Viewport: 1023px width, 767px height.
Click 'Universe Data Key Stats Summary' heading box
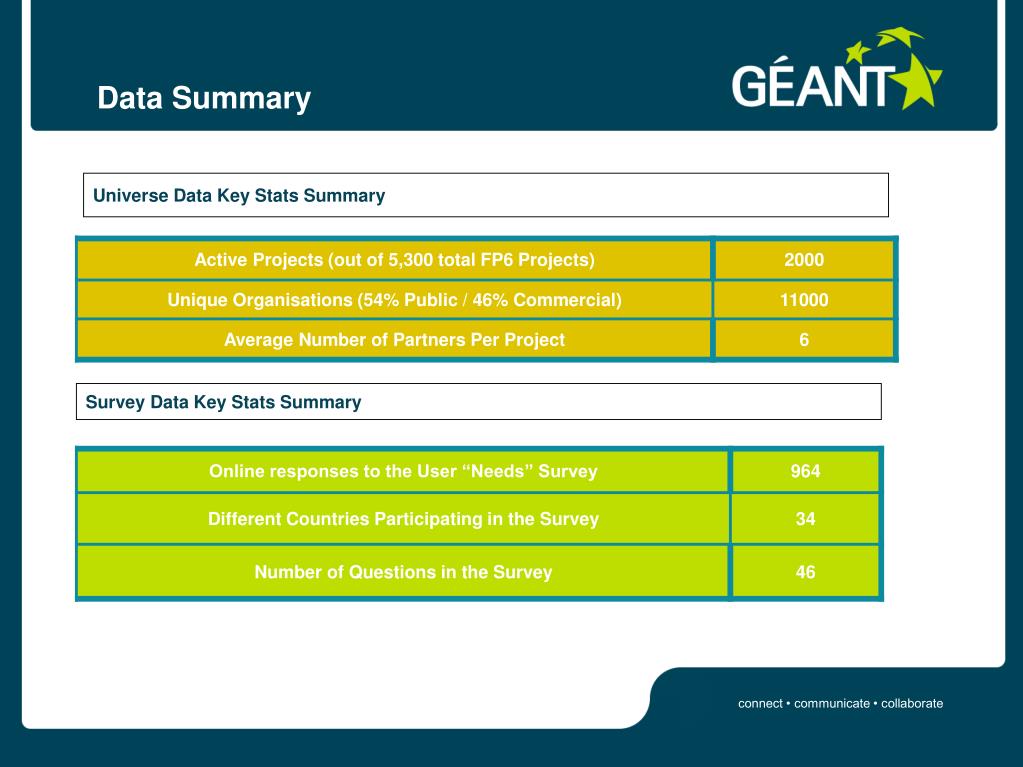click(485, 195)
